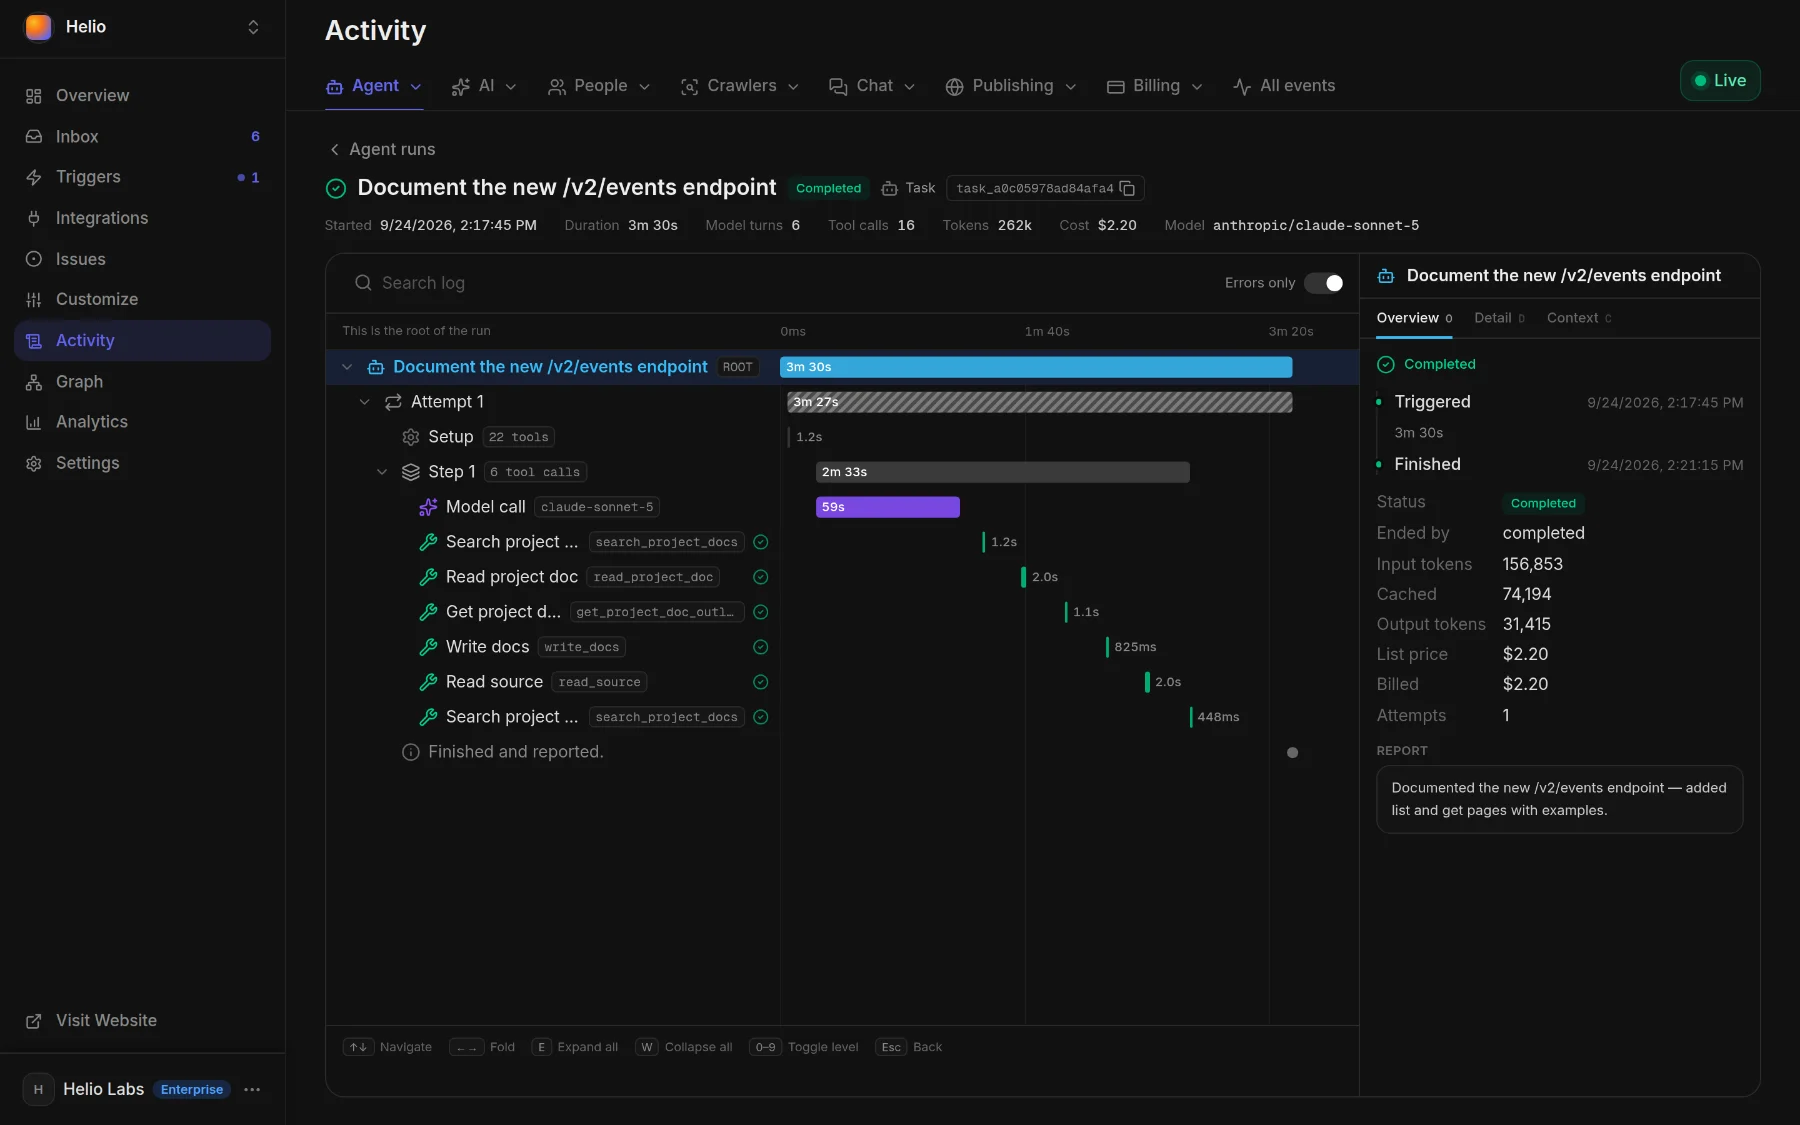Screen dimensions: 1800x1125
Task: Select the Model call sparkle icon
Action: coord(428,507)
